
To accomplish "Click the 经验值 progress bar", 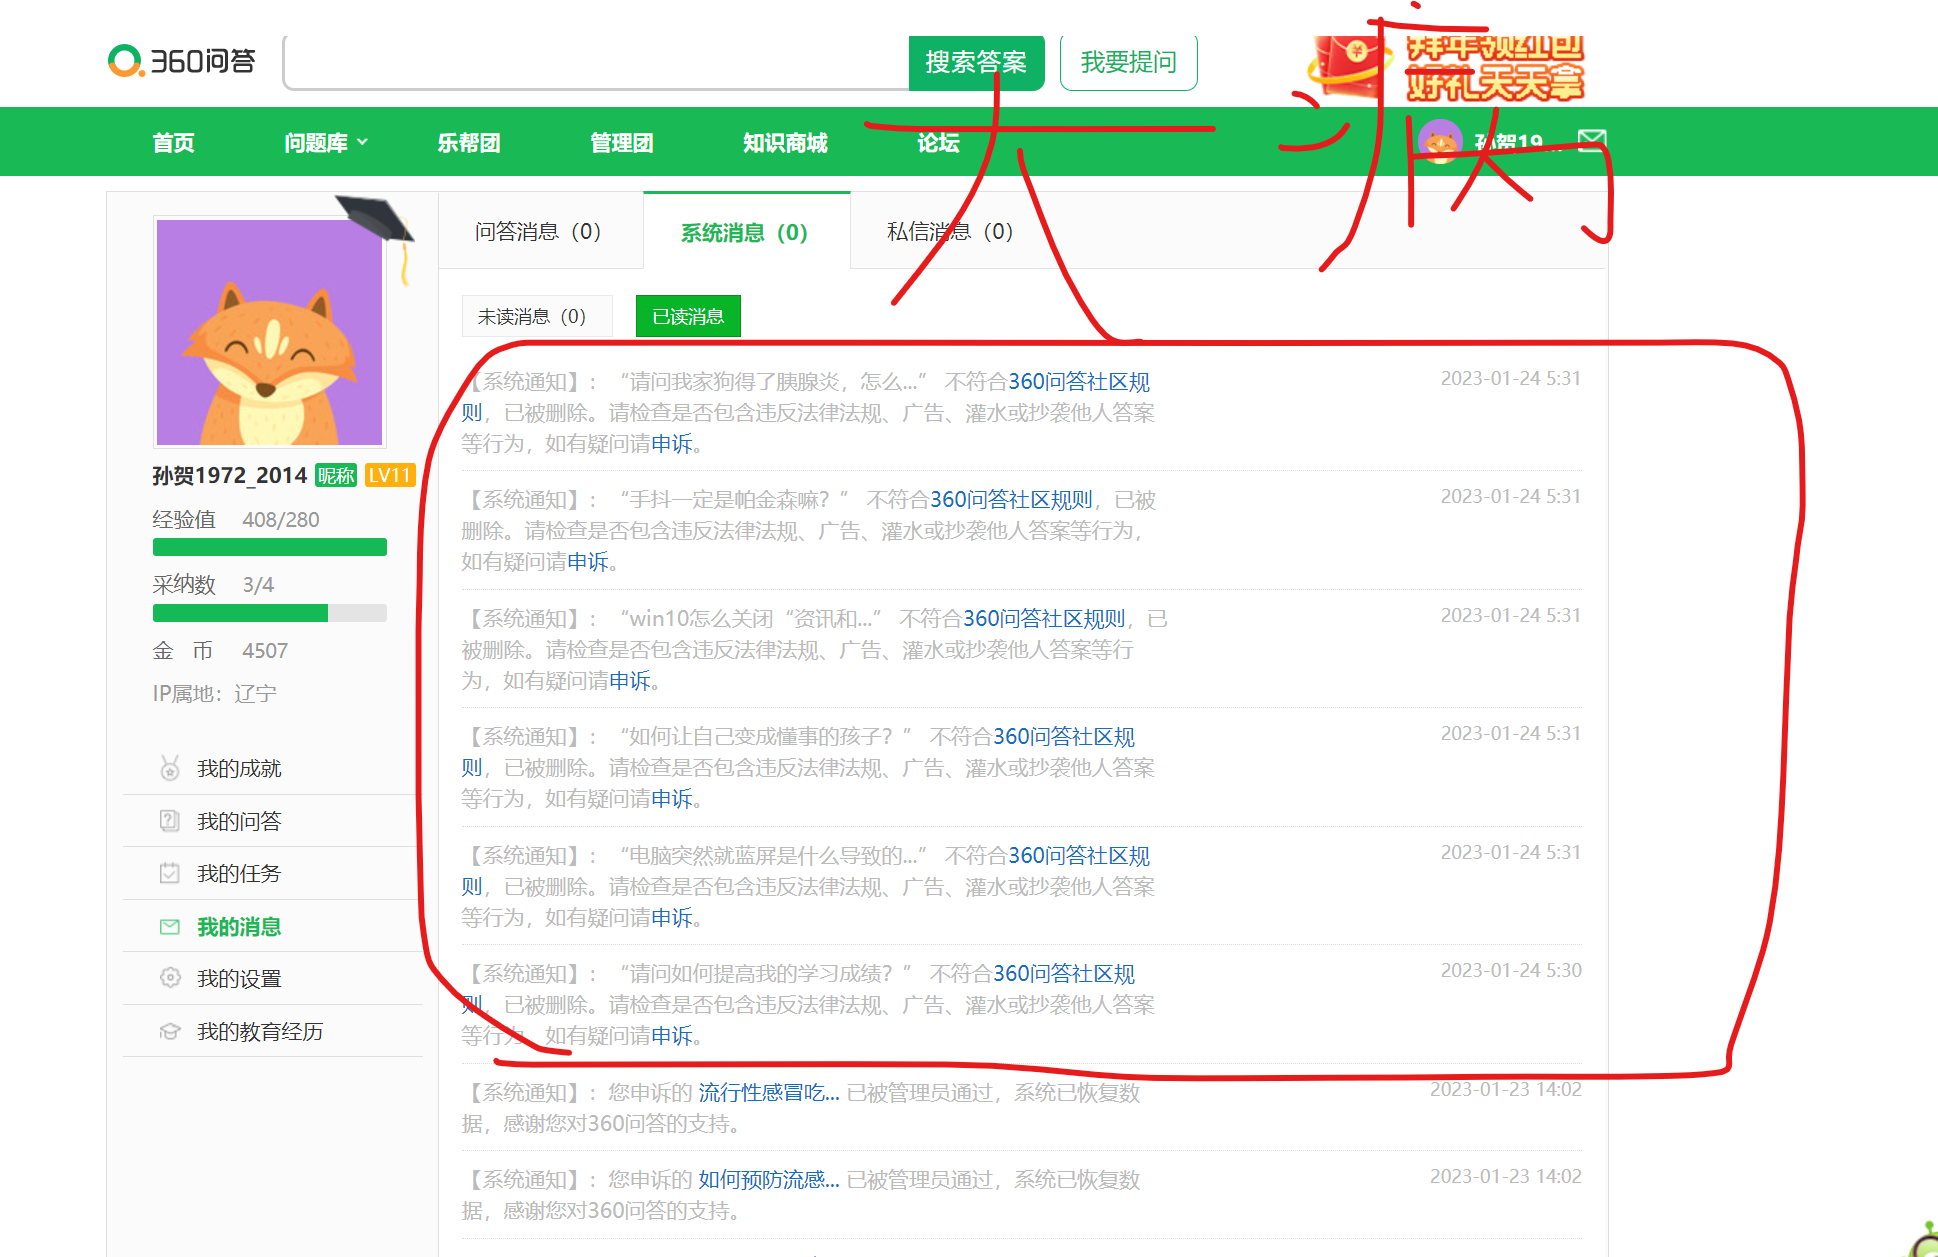I will (270, 547).
